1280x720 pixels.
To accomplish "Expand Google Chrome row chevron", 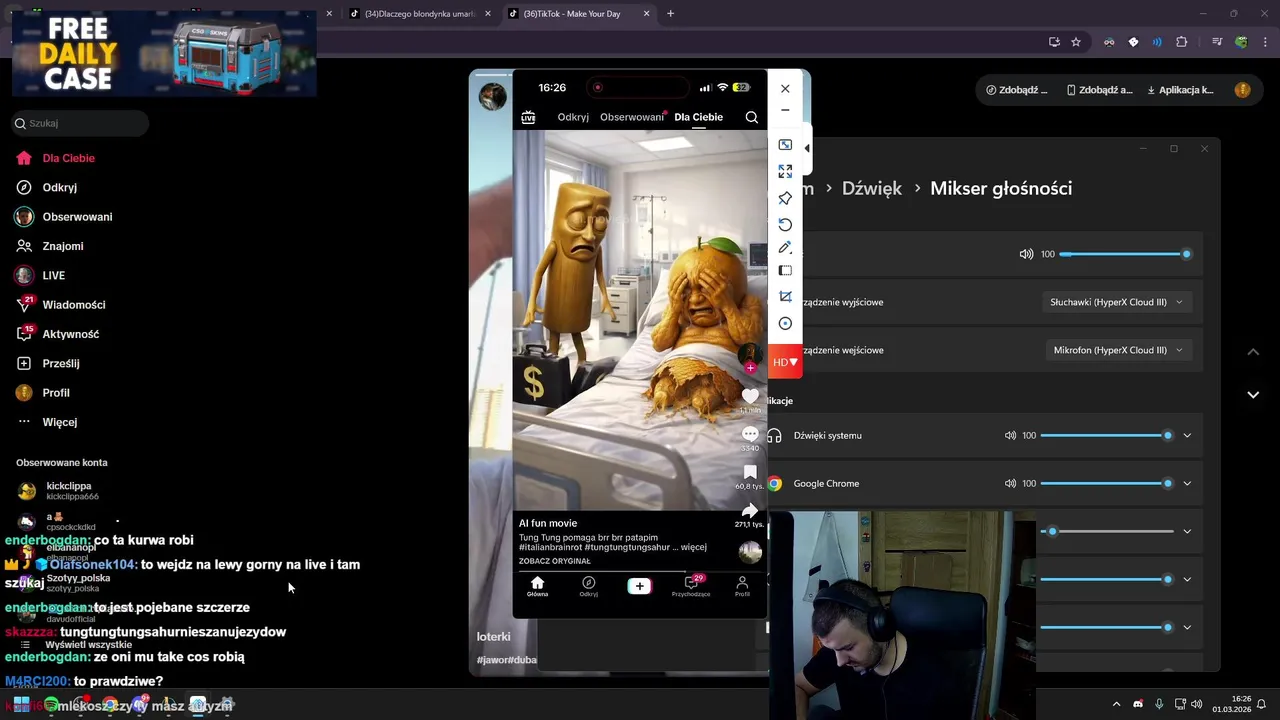I will [1187, 484].
